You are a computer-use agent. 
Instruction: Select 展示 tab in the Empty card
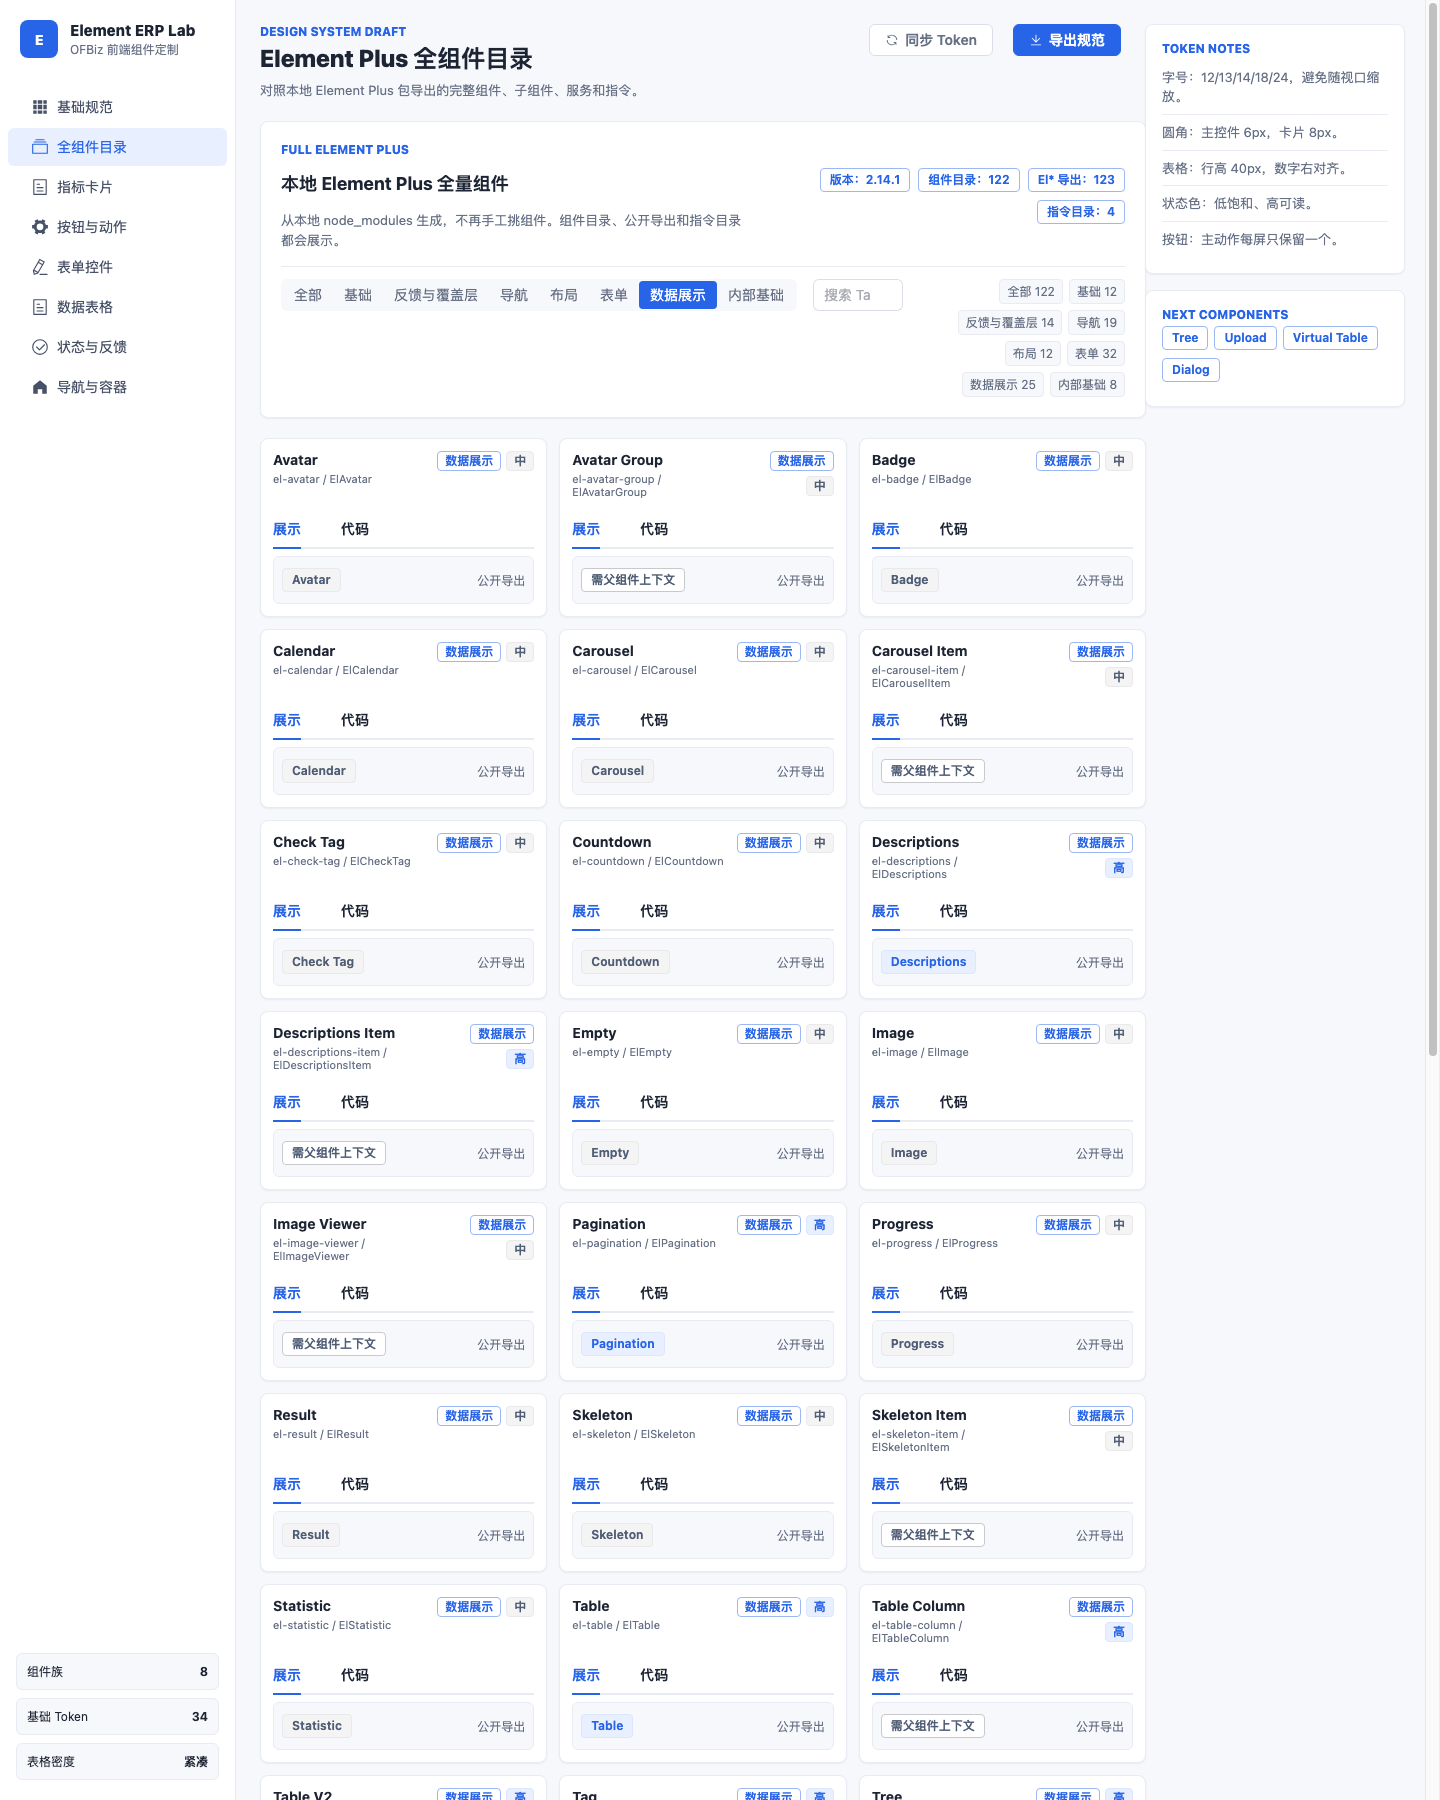(x=586, y=1102)
